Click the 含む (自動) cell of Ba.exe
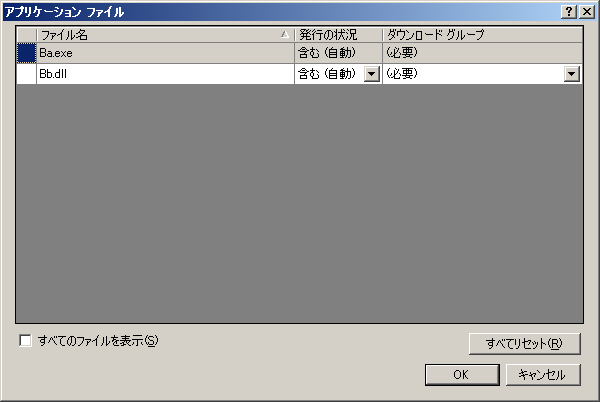 338,53
